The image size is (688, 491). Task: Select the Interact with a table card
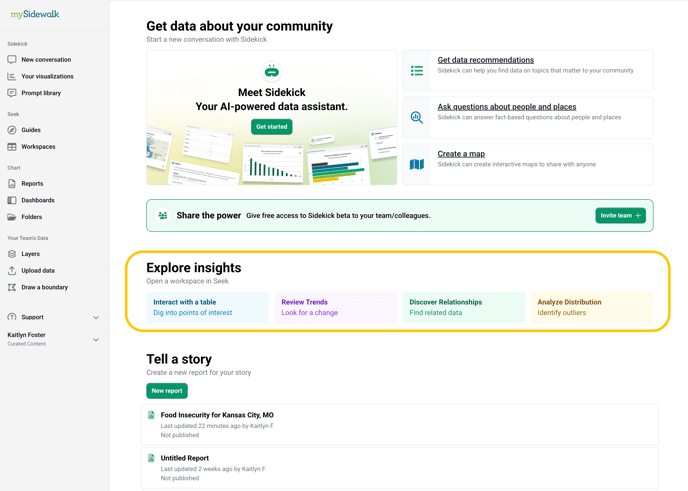pos(208,308)
